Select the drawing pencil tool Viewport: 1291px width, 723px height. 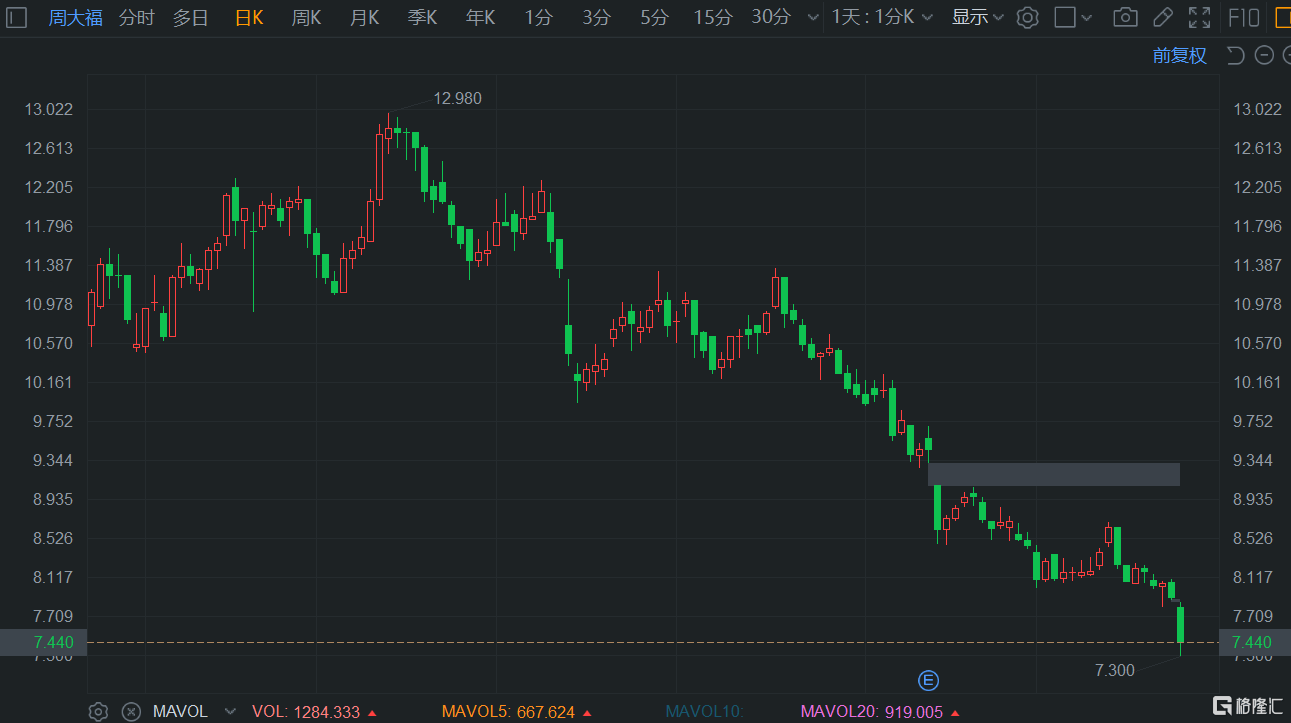[1162, 17]
